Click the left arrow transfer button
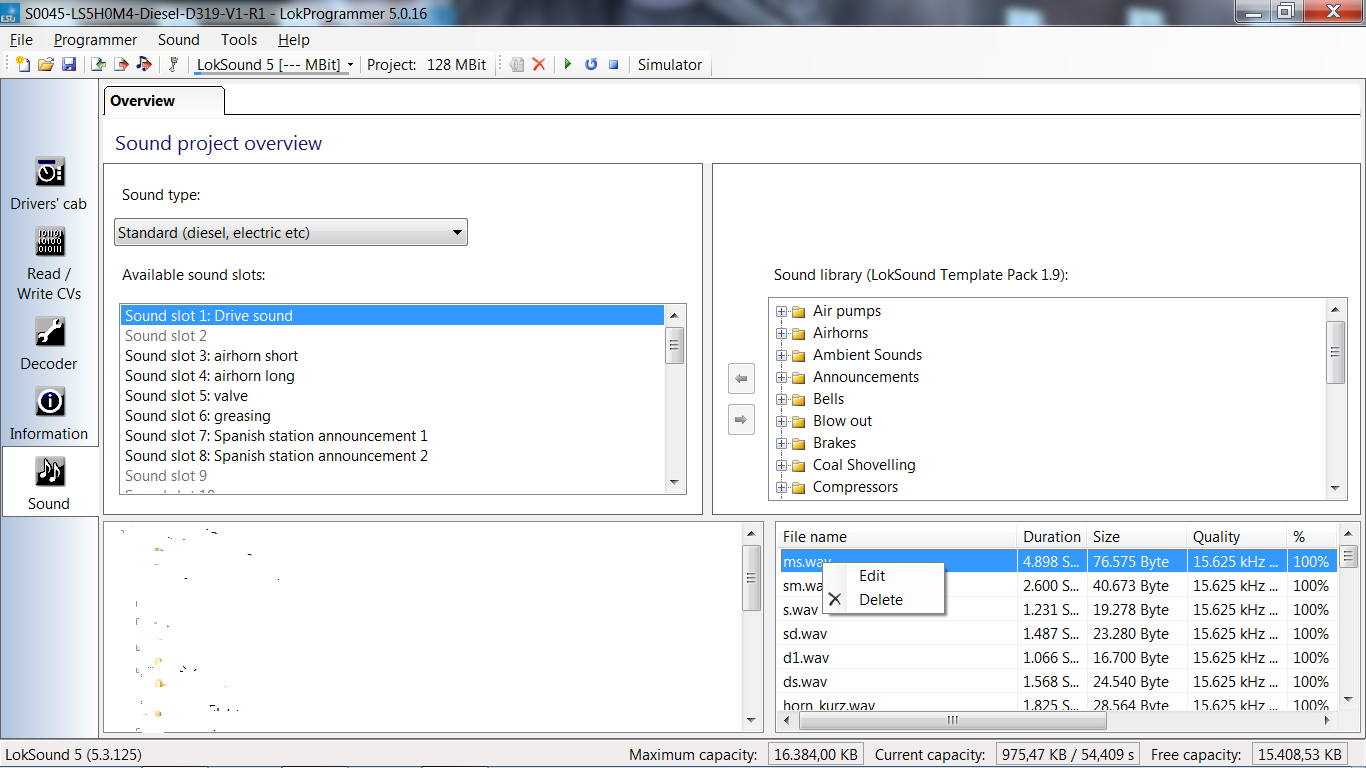 pyautogui.click(x=741, y=379)
